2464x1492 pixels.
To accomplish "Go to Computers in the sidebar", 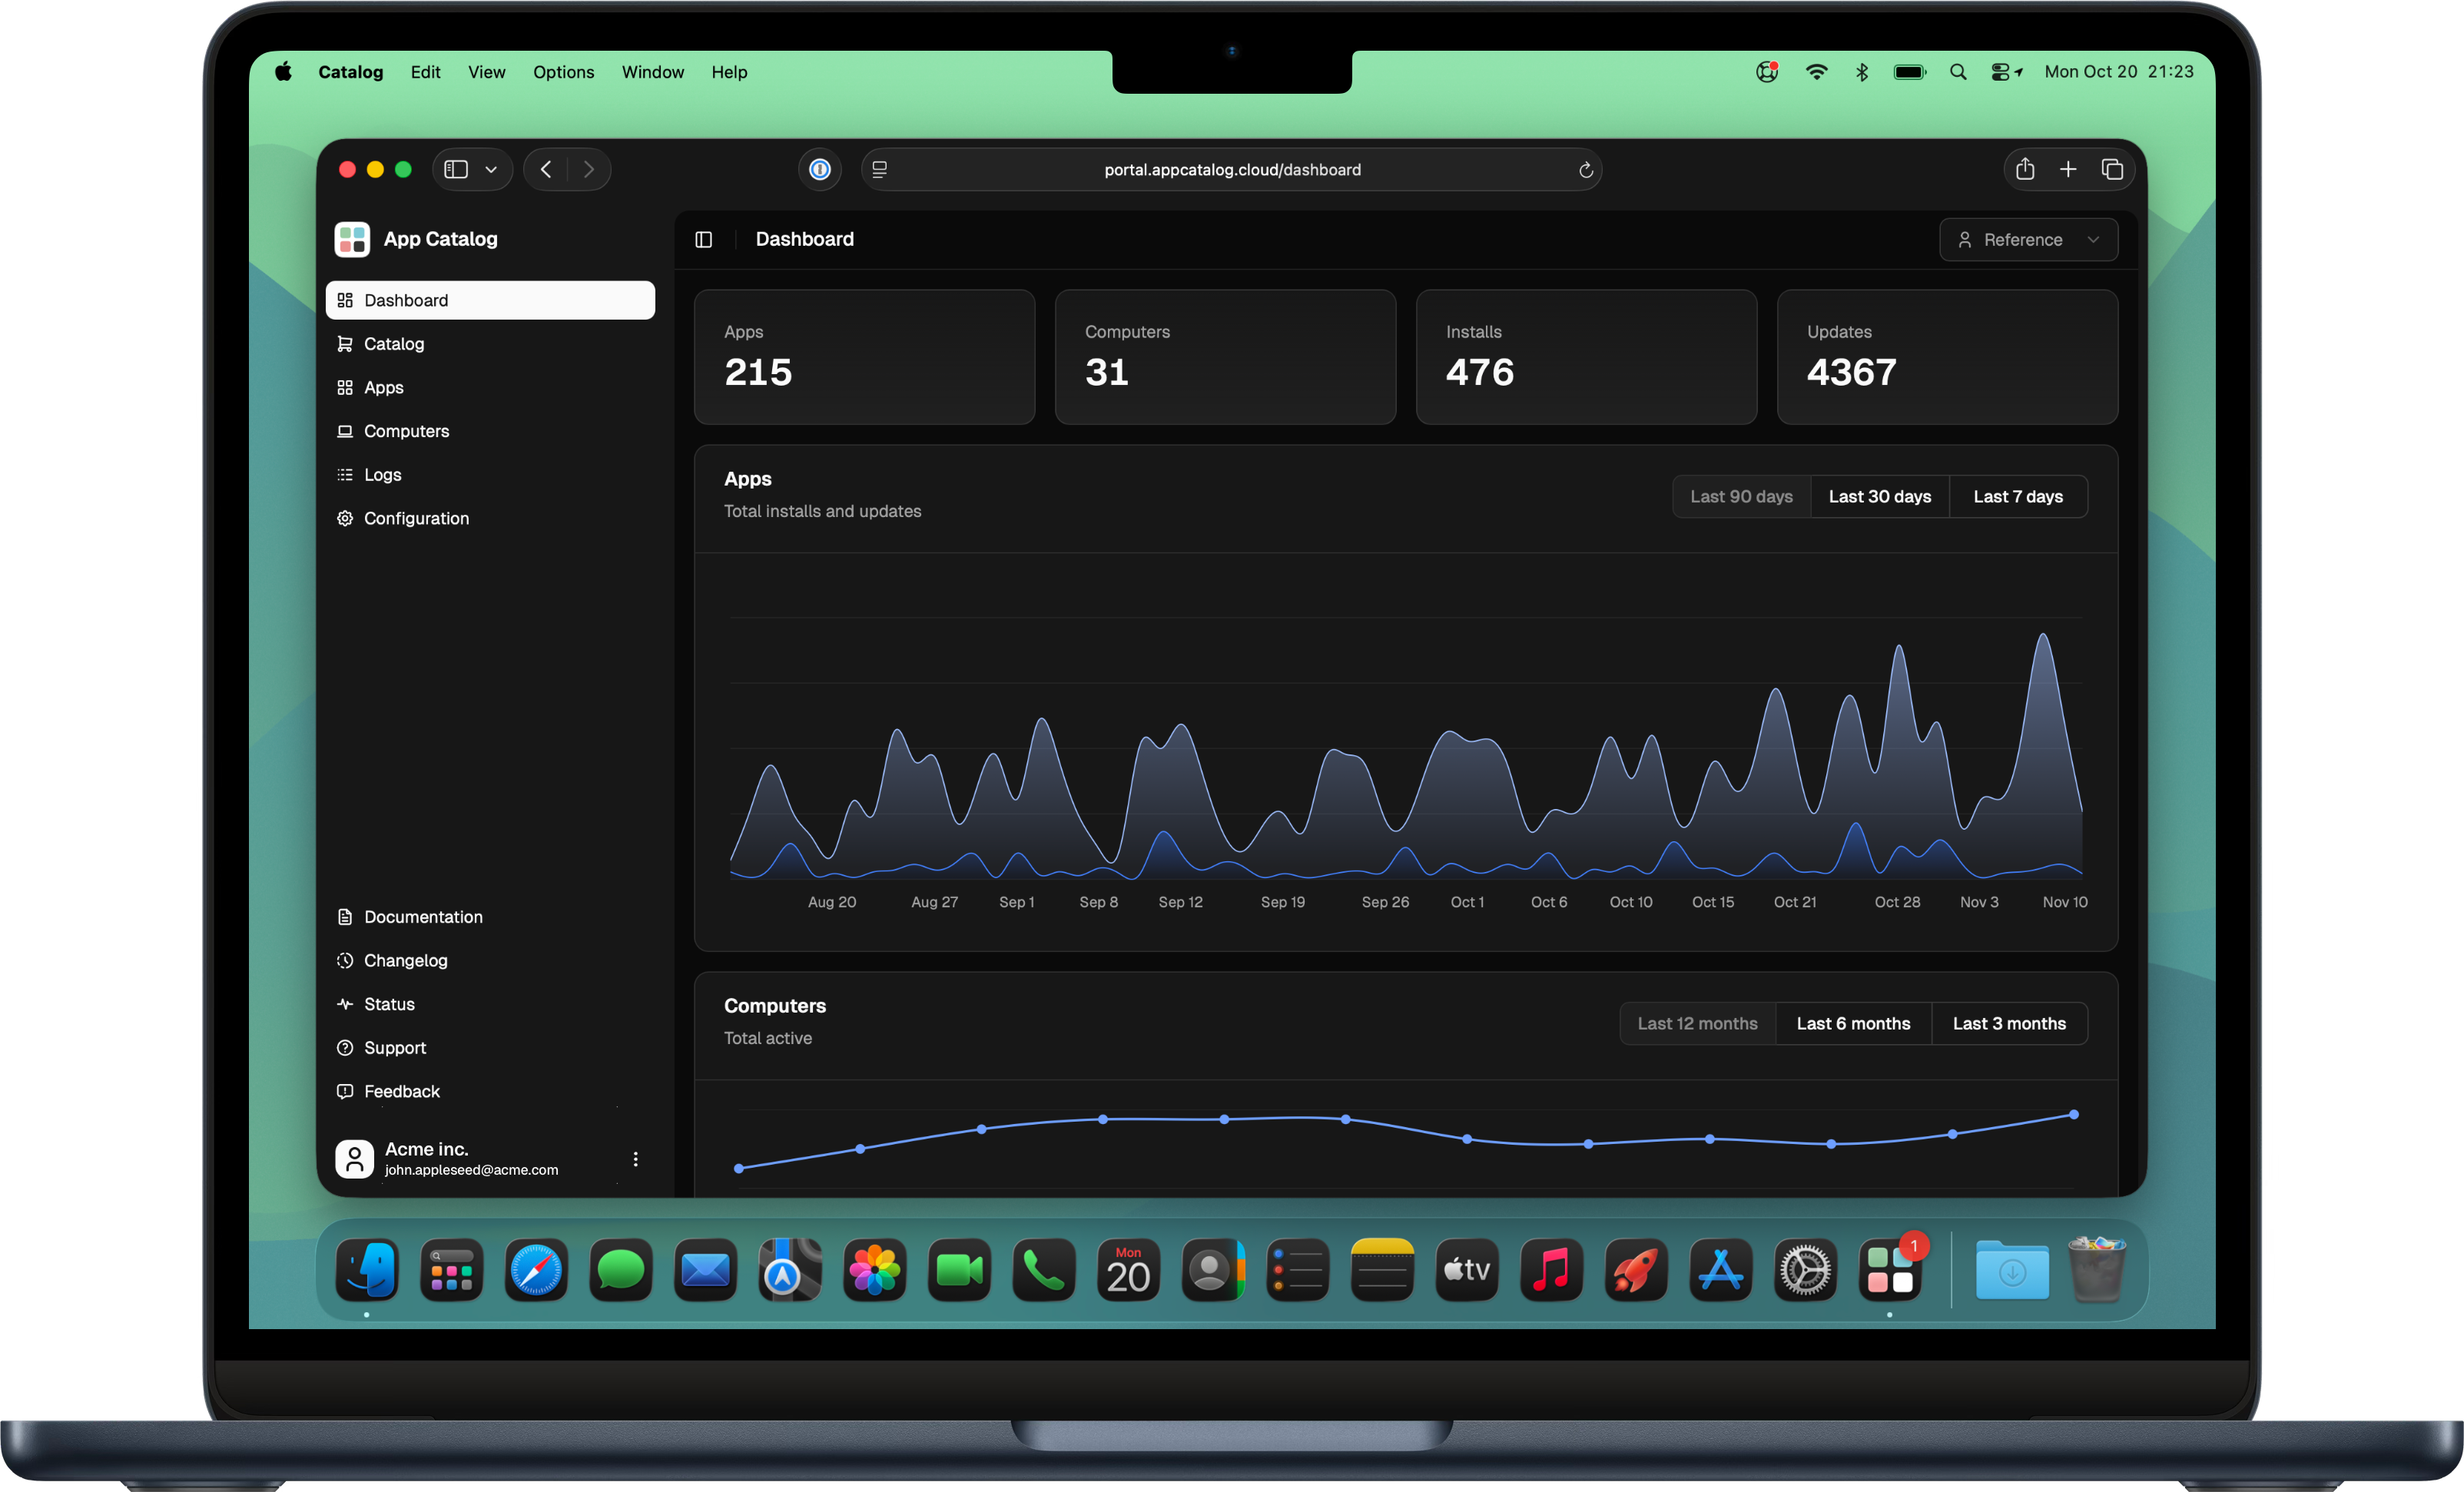I will 406,431.
